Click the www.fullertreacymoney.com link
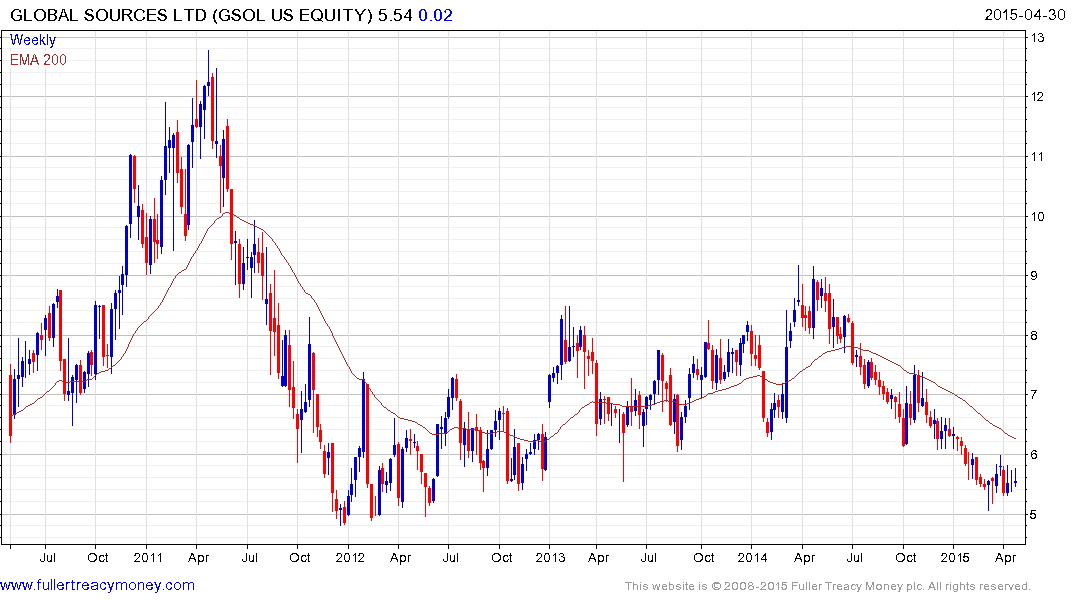1075x600 pixels. (97, 585)
